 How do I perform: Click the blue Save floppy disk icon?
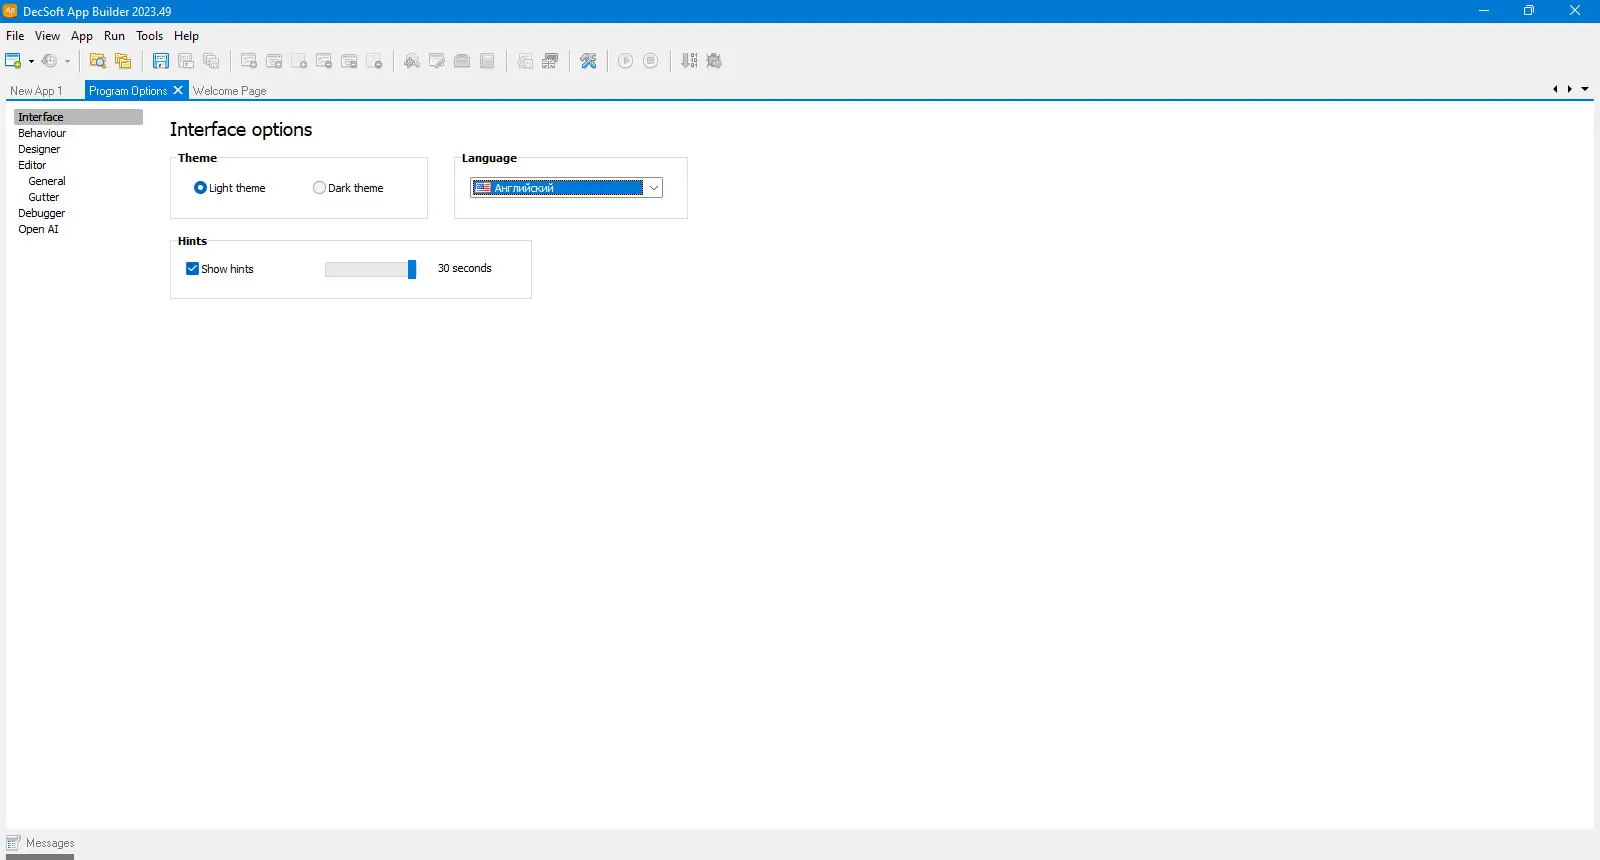tap(161, 61)
